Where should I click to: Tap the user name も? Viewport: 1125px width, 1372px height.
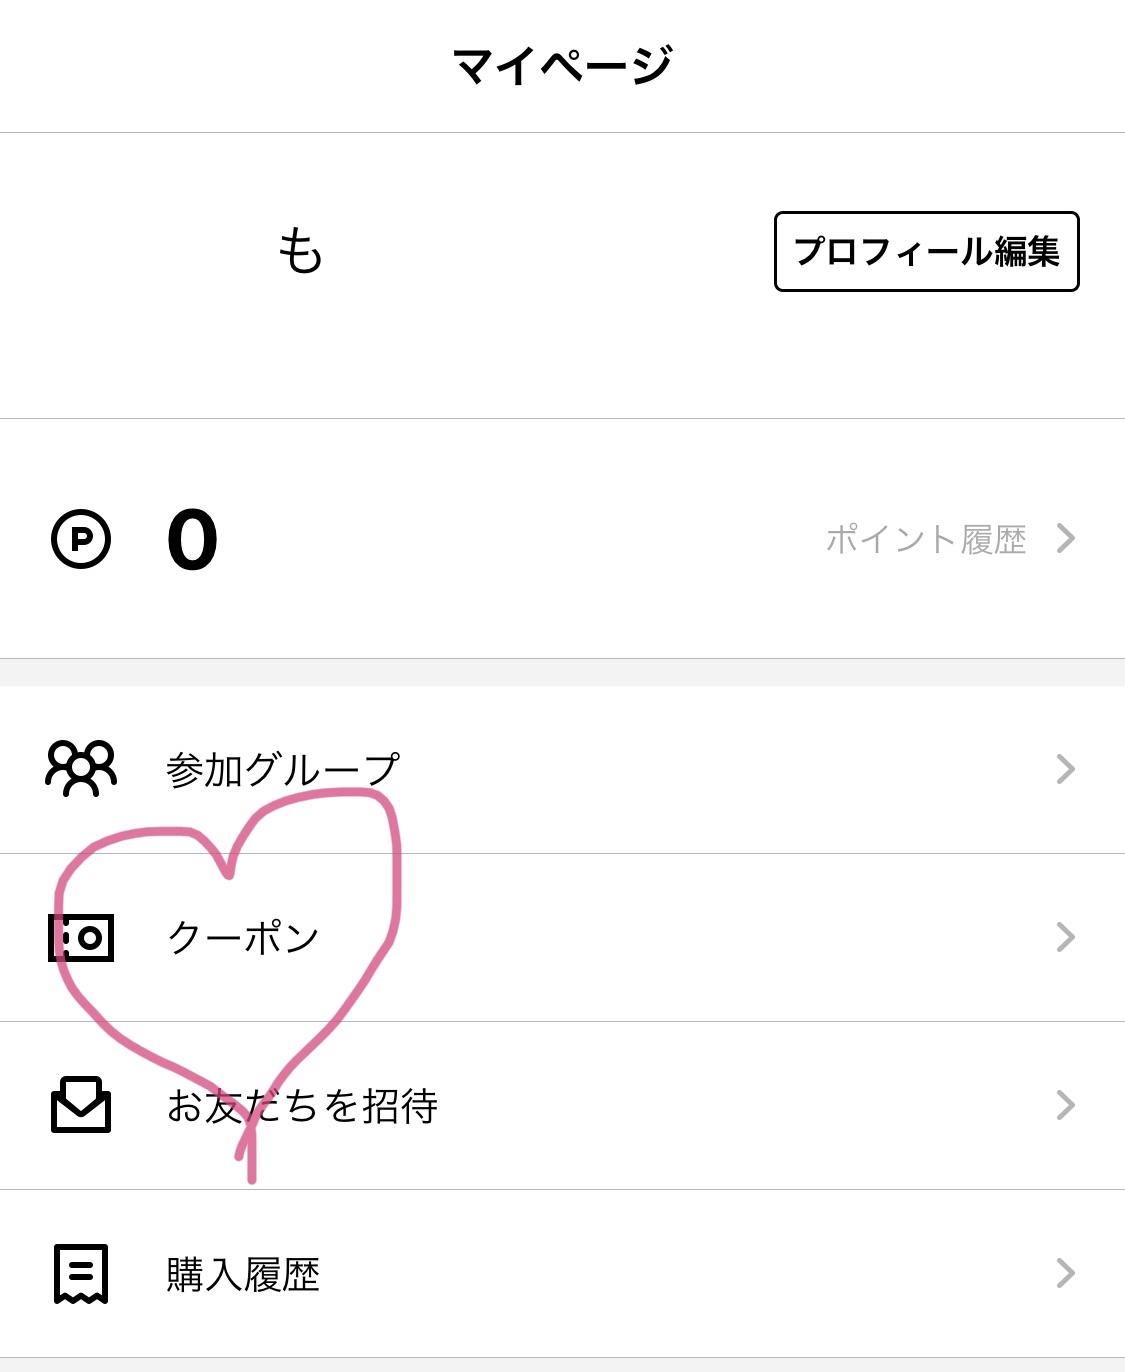pyautogui.click(x=300, y=250)
